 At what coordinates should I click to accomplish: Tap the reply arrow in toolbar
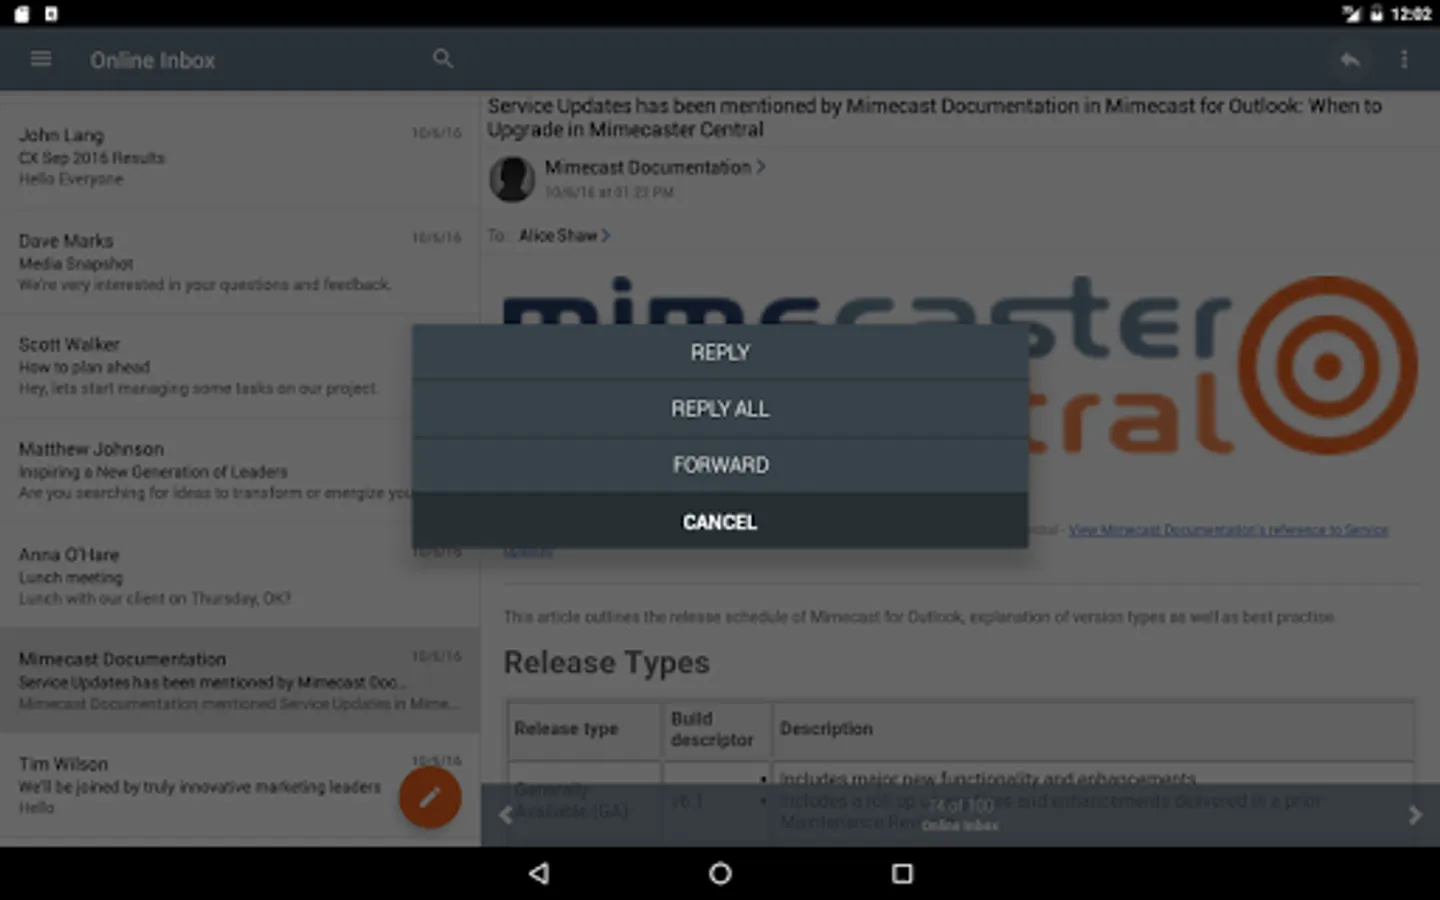(x=1350, y=60)
